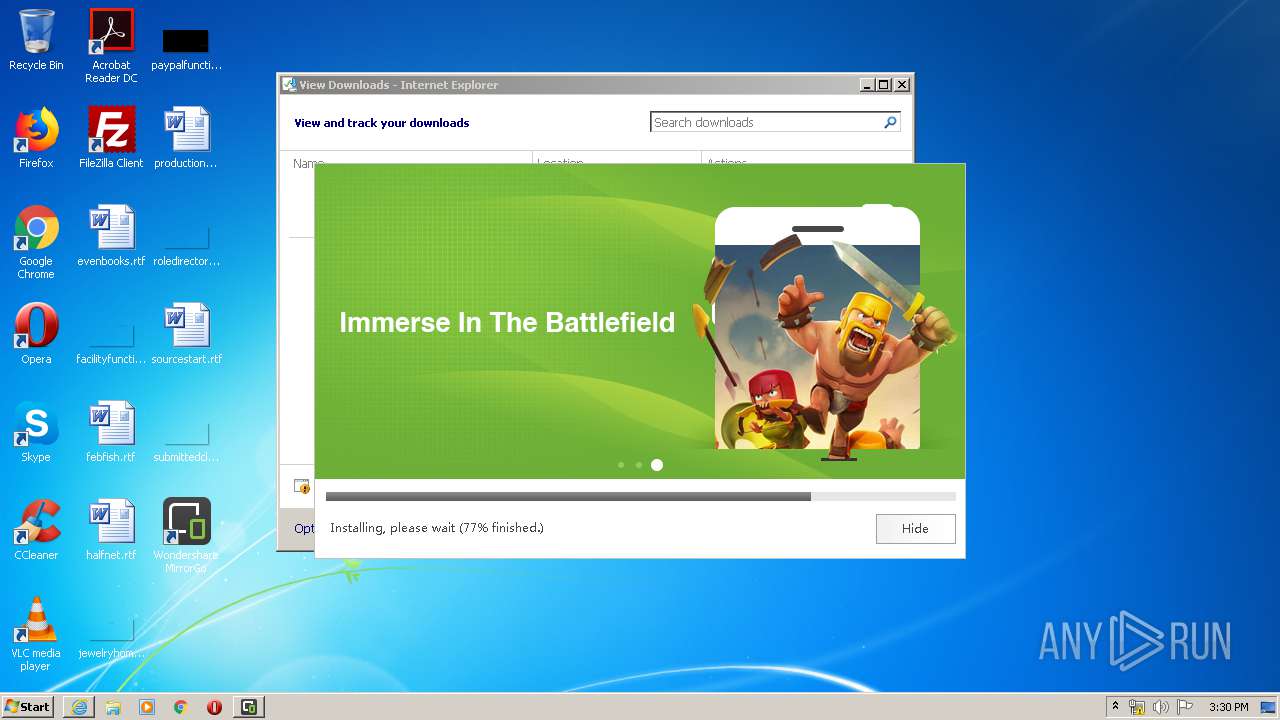
Task: Launch Opera desktop shortcut
Action: coord(36,334)
